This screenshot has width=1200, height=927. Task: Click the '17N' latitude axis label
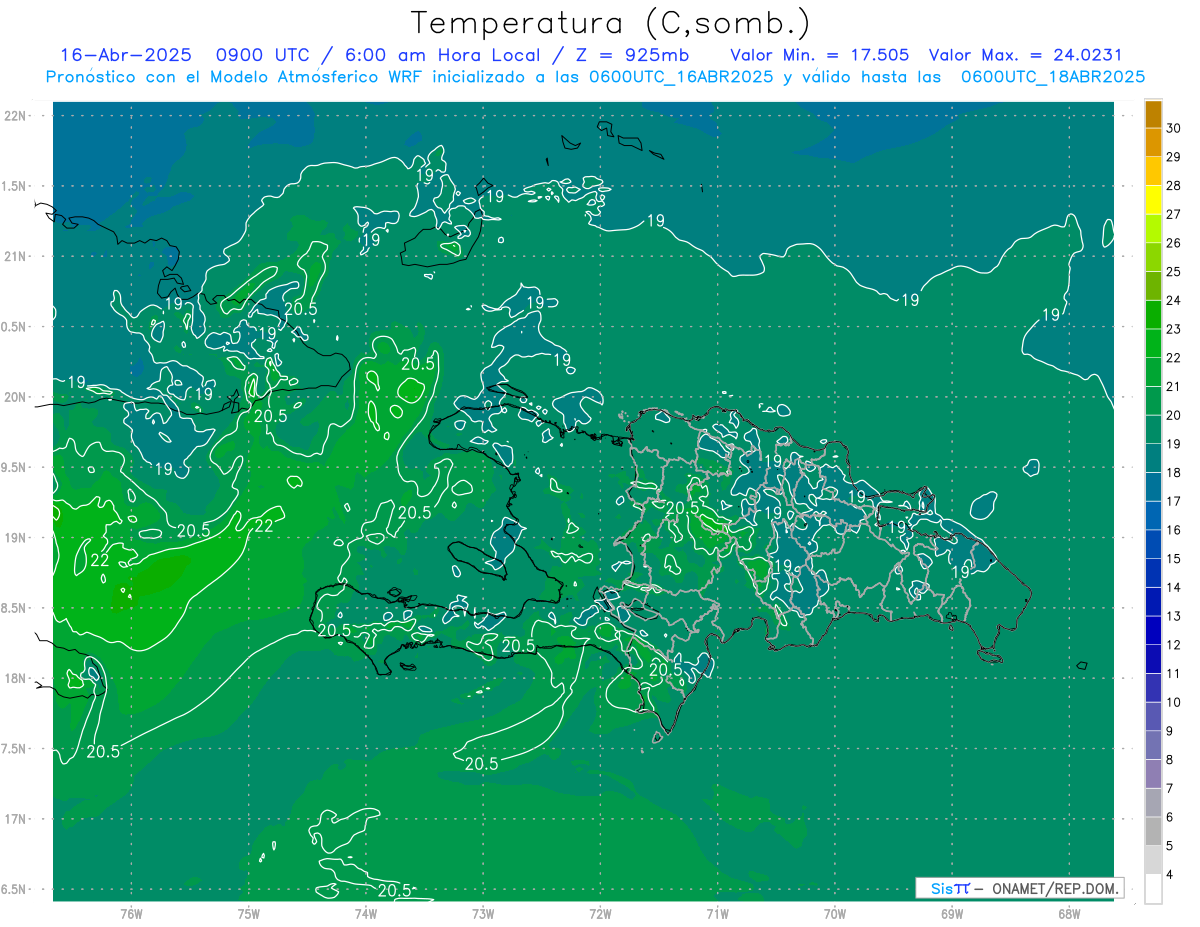pos(17,819)
